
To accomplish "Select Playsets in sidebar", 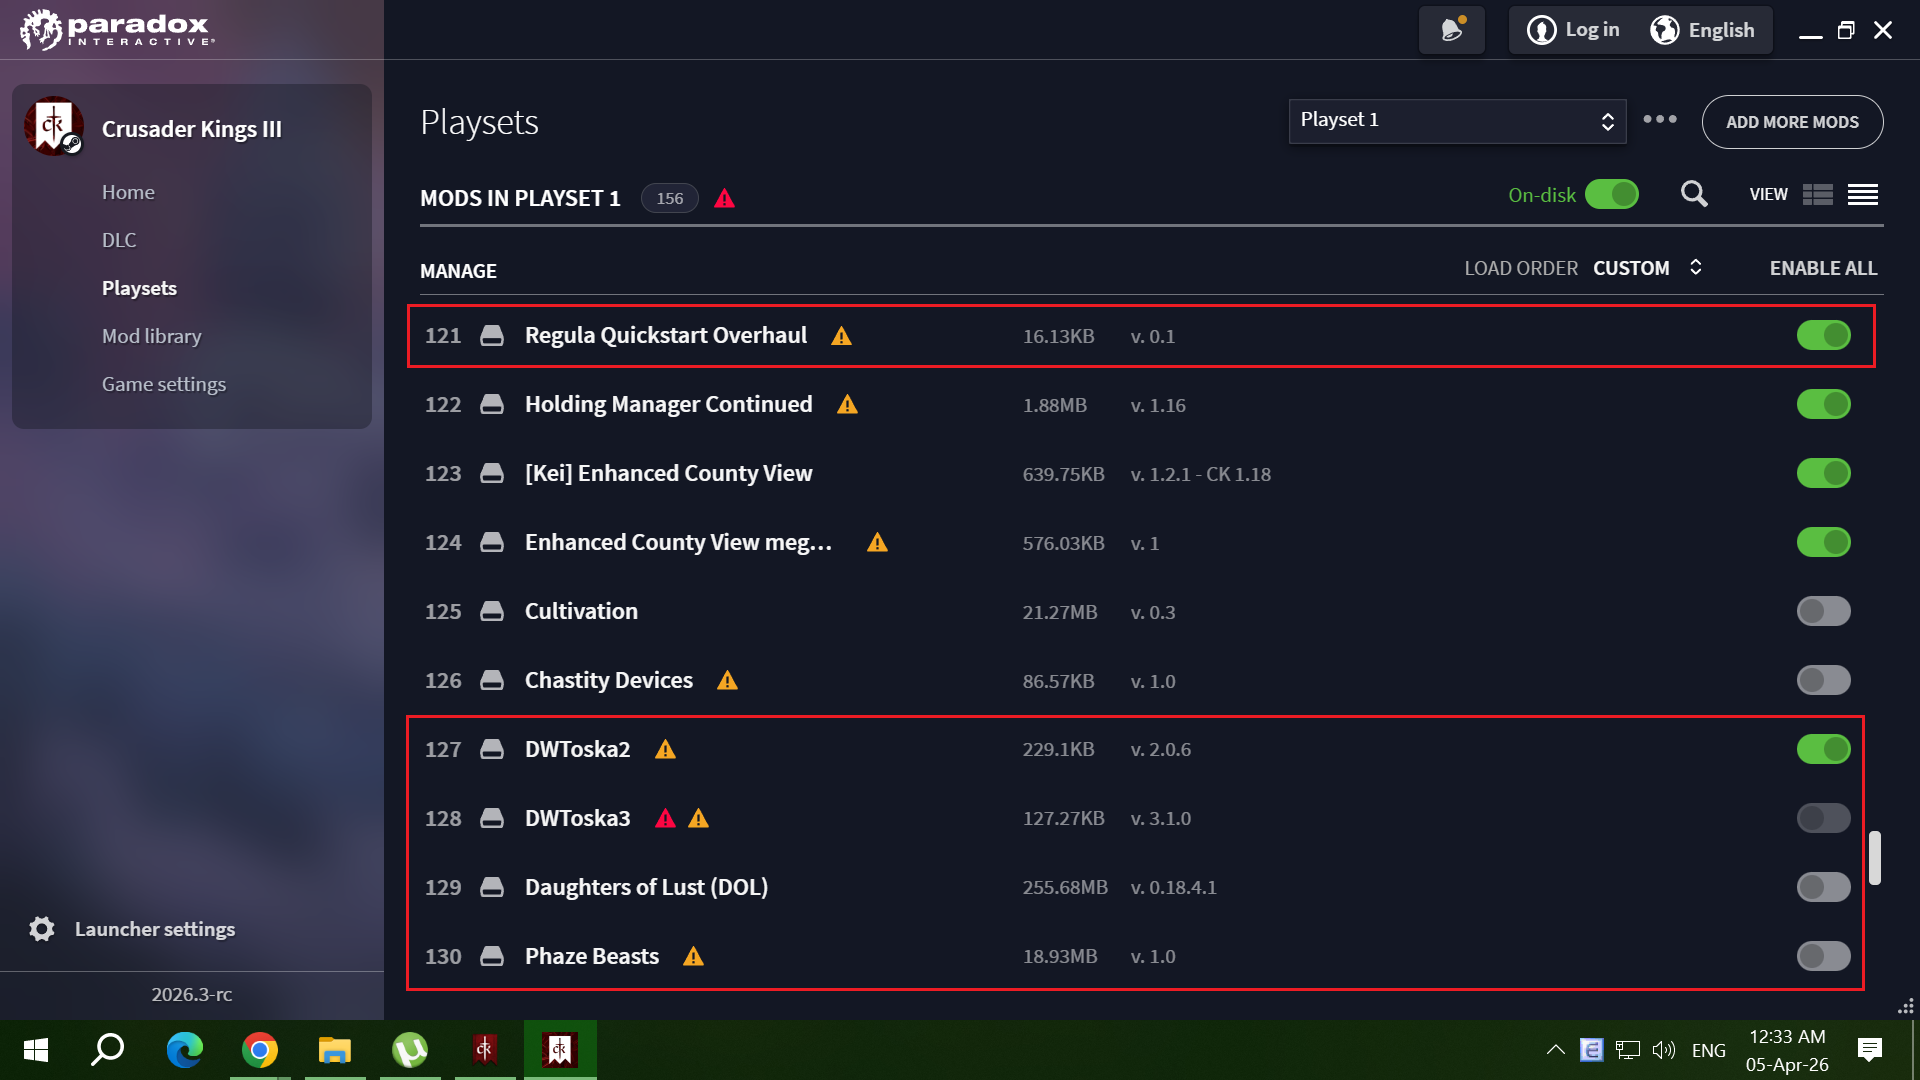I will point(139,288).
